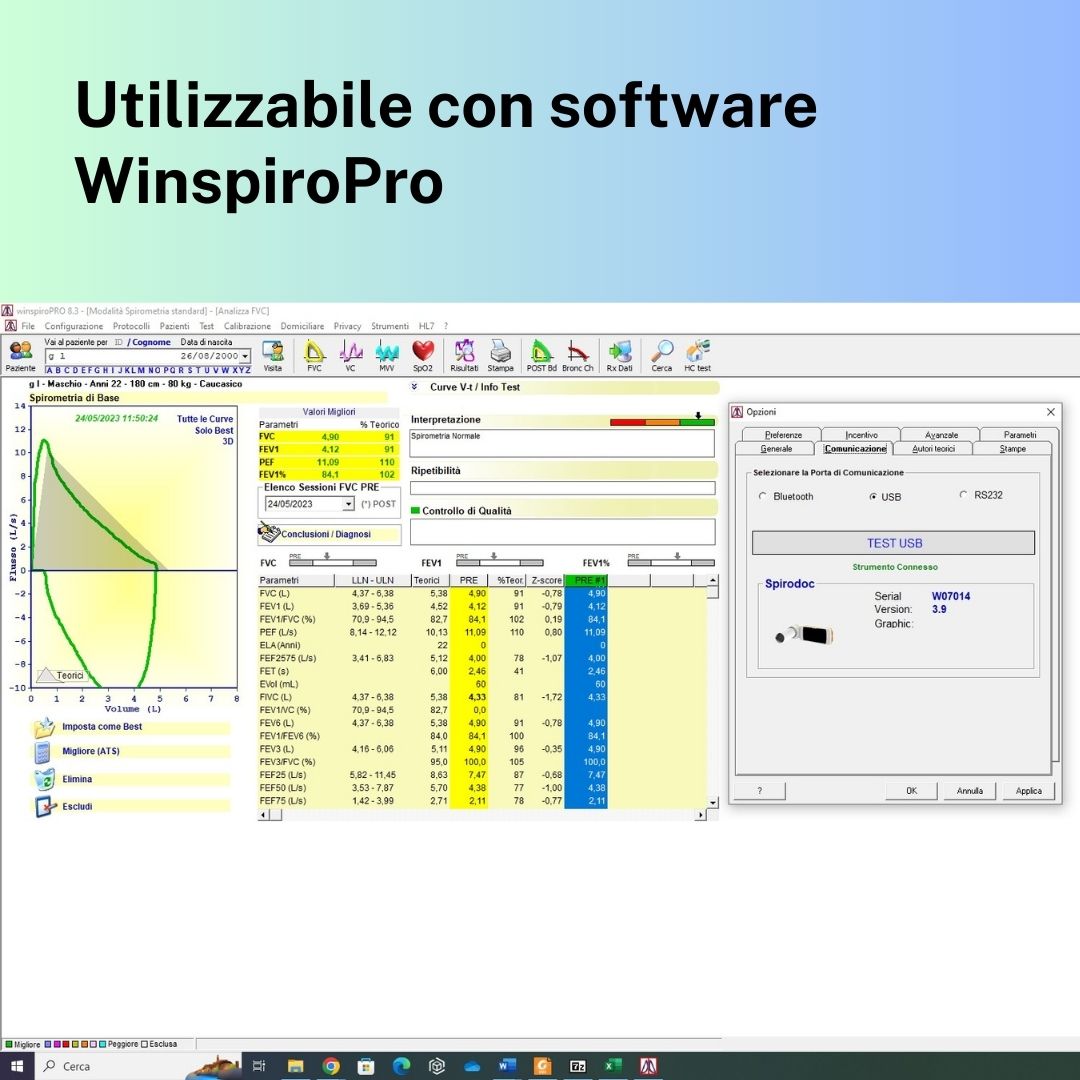The height and width of the screenshot is (1080, 1080).
Task: Switch to the Avanzate tab
Action: 941,435
